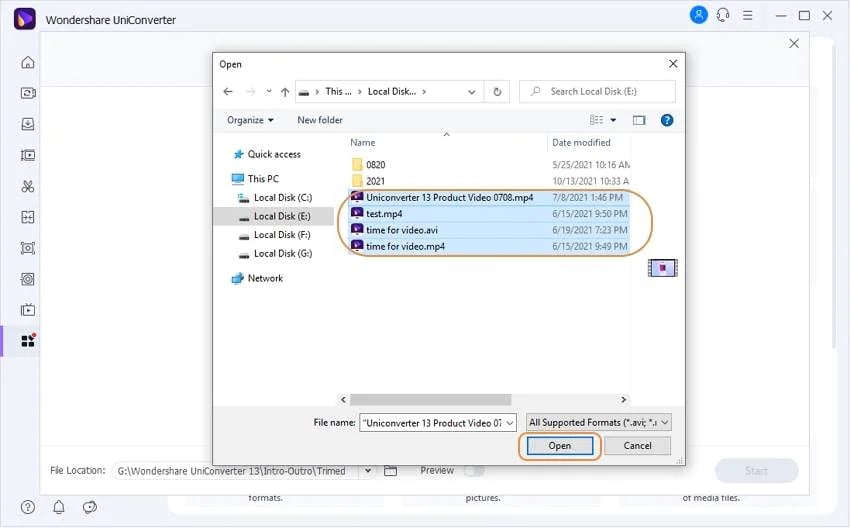850x528 pixels.
Task: Open the hamburger menu in title bar
Action: point(748,15)
